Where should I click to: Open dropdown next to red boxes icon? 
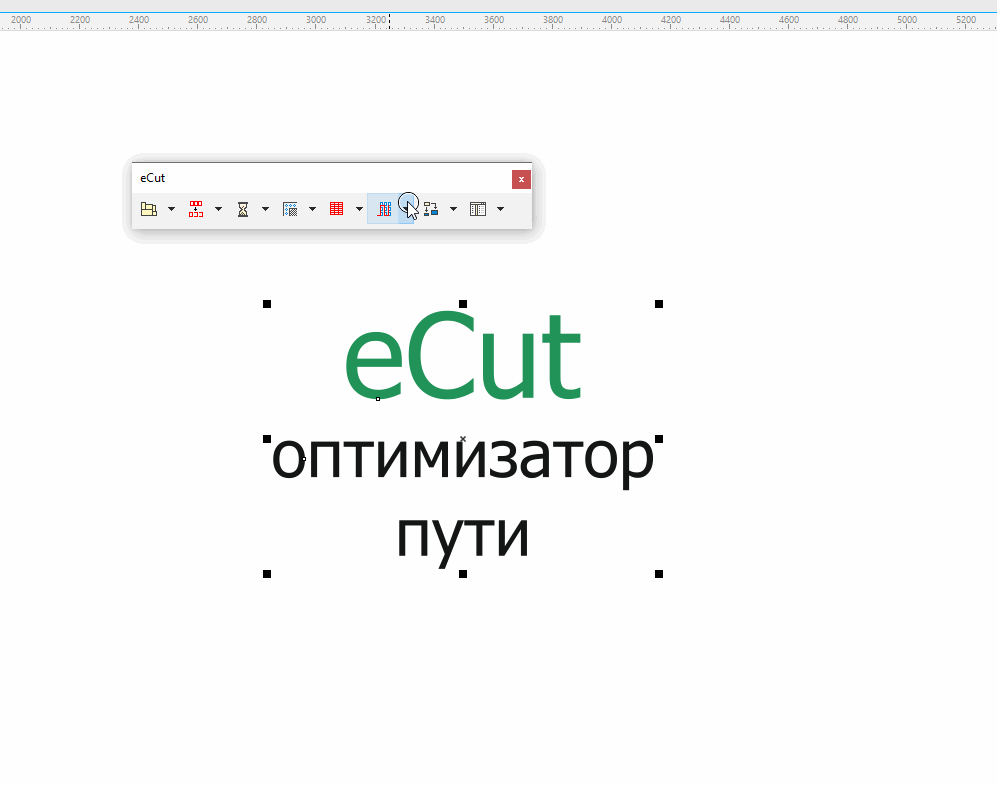(x=218, y=209)
